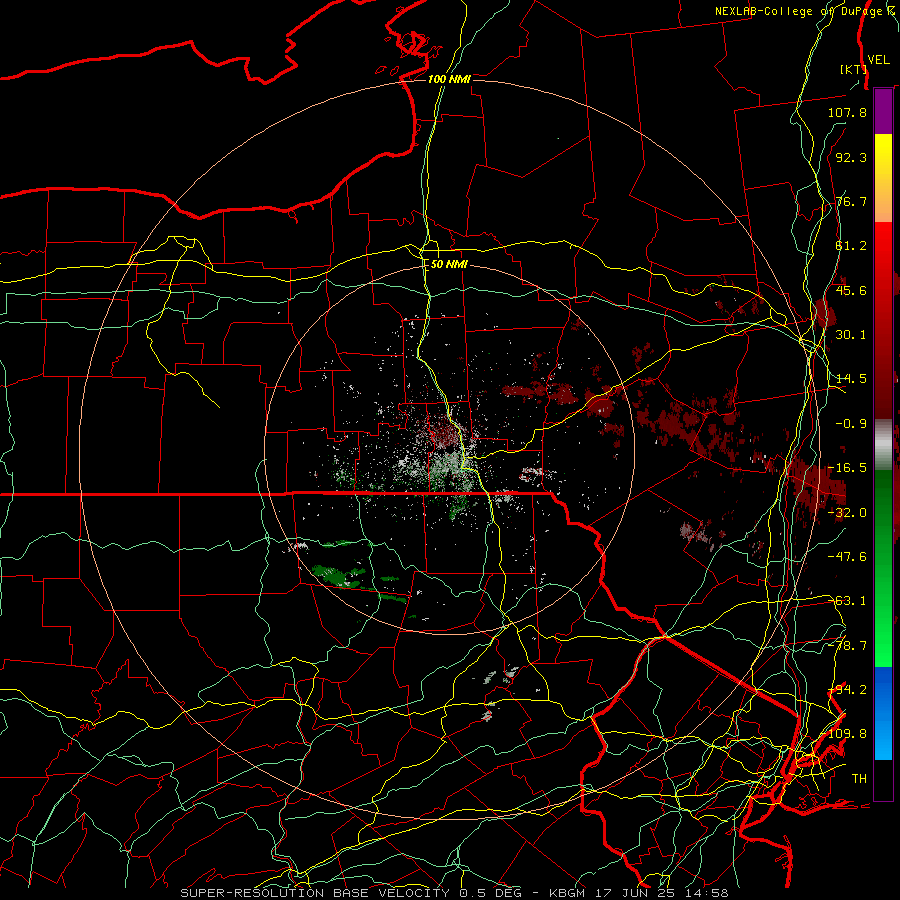Click the -47.6 velocity scale value
The height and width of the screenshot is (900, 900).
click(x=847, y=557)
